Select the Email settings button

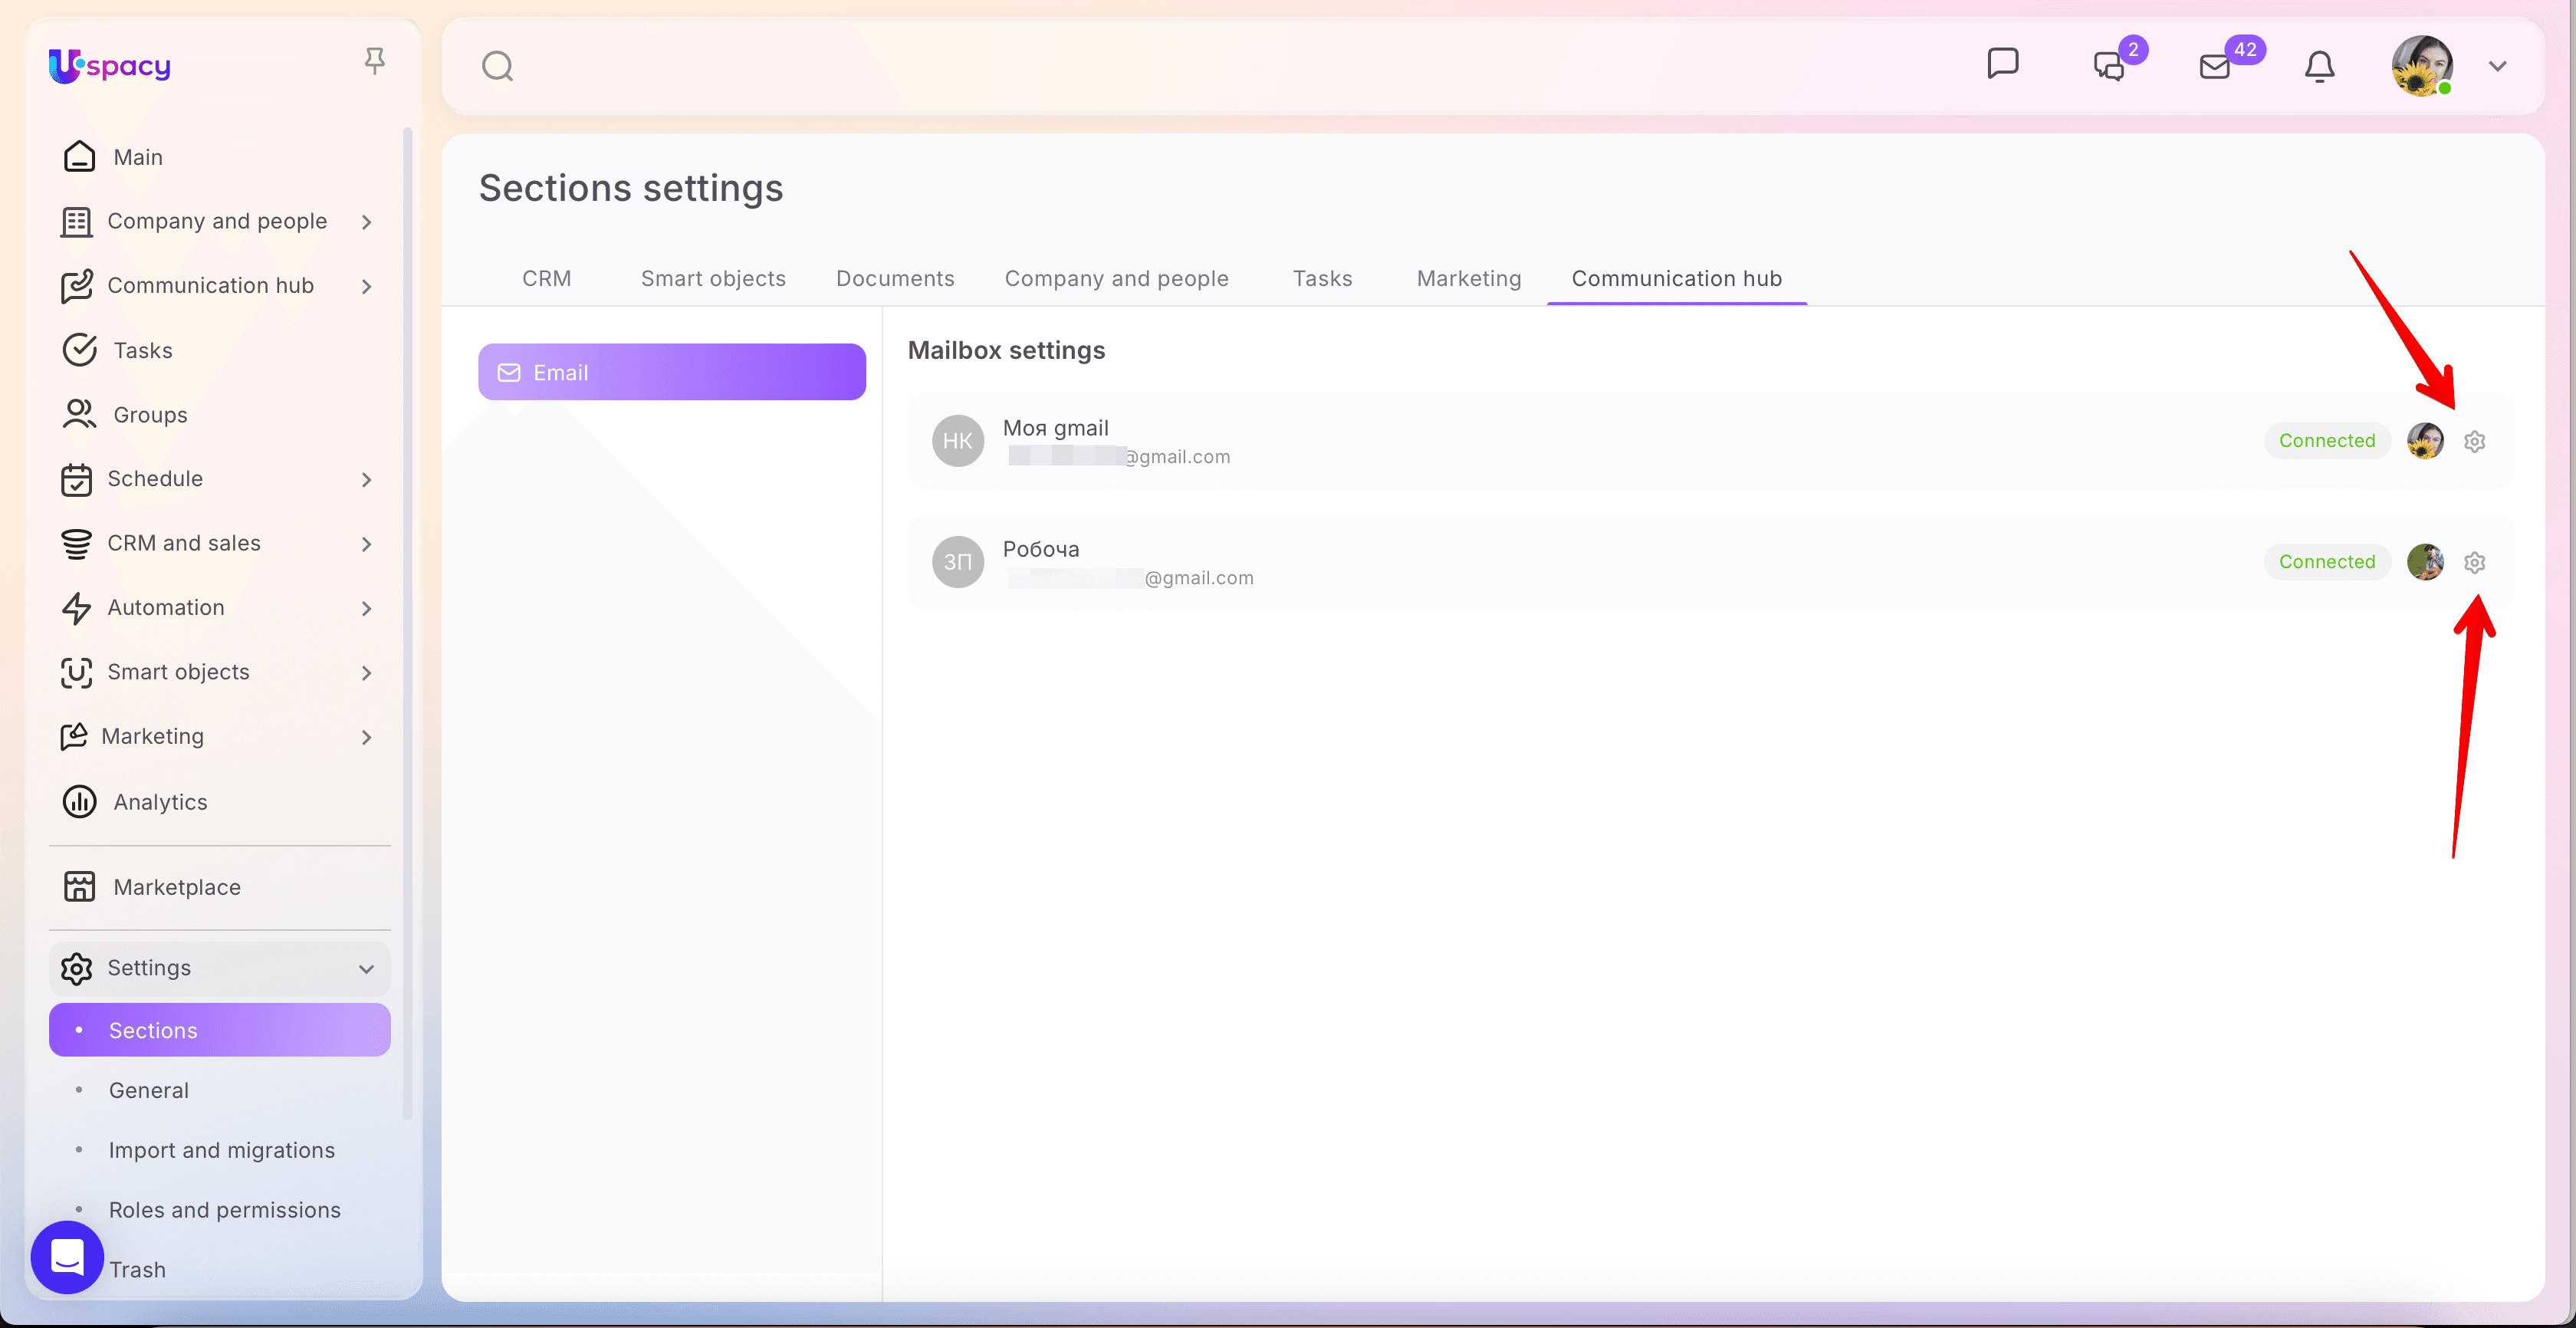(x=672, y=372)
